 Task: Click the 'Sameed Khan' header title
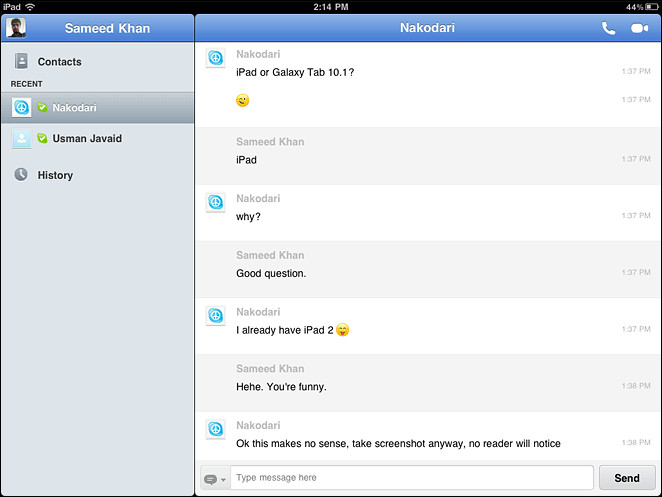107,28
